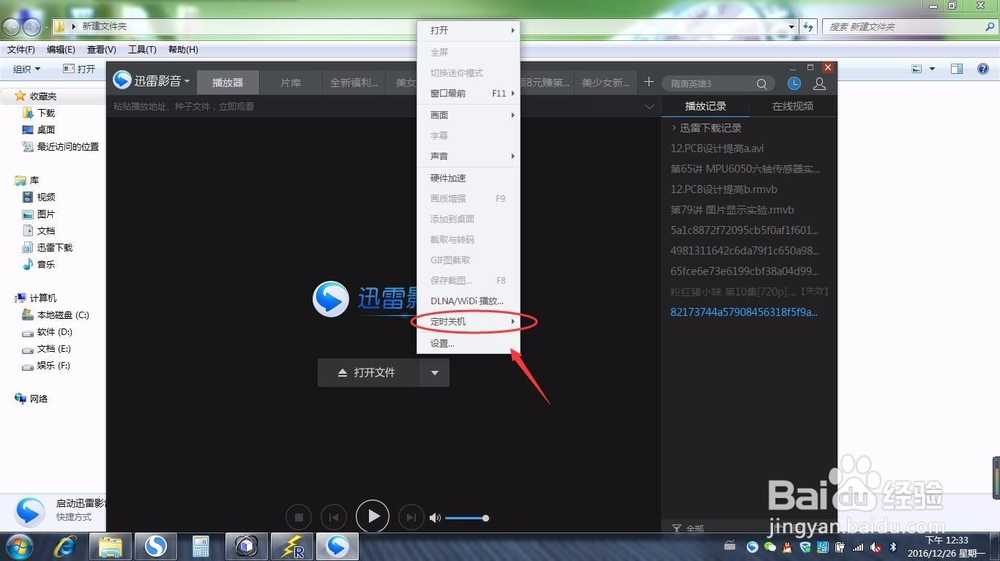
Task: Open the user account icon
Action: (x=820, y=84)
